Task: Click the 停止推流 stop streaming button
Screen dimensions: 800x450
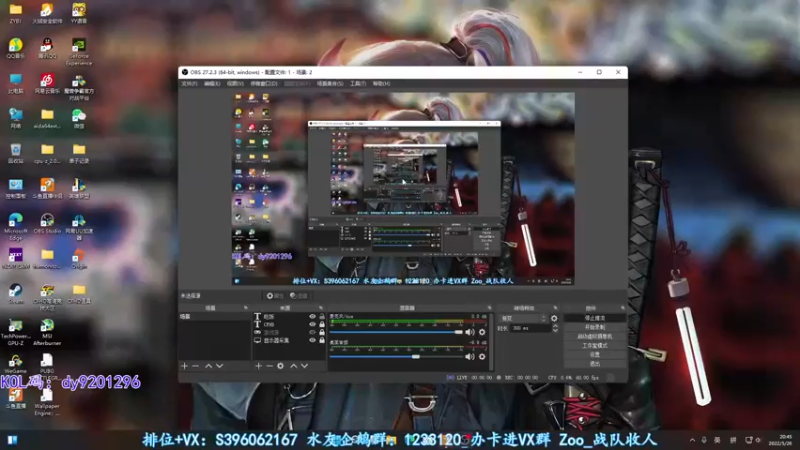Action: [595, 318]
